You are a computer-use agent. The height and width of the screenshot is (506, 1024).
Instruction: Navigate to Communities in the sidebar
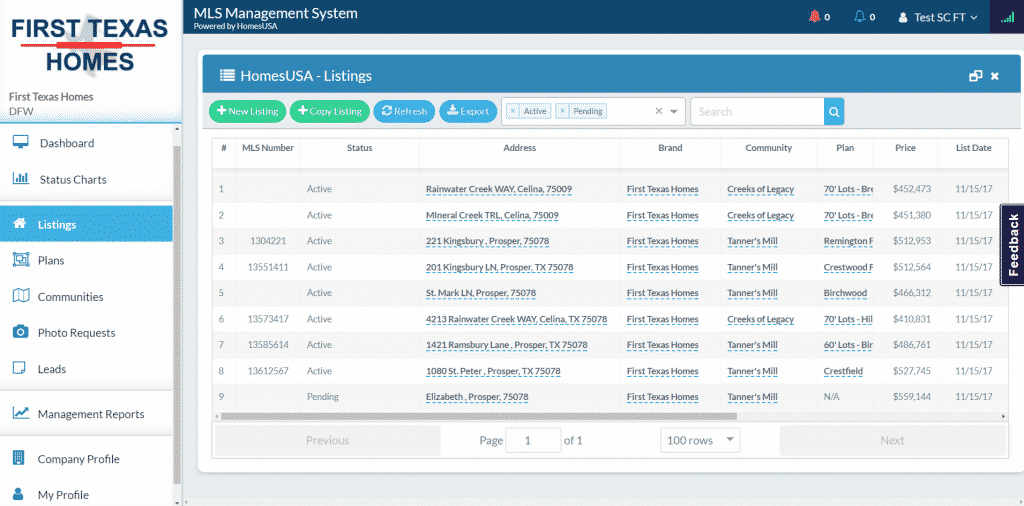click(70, 297)
